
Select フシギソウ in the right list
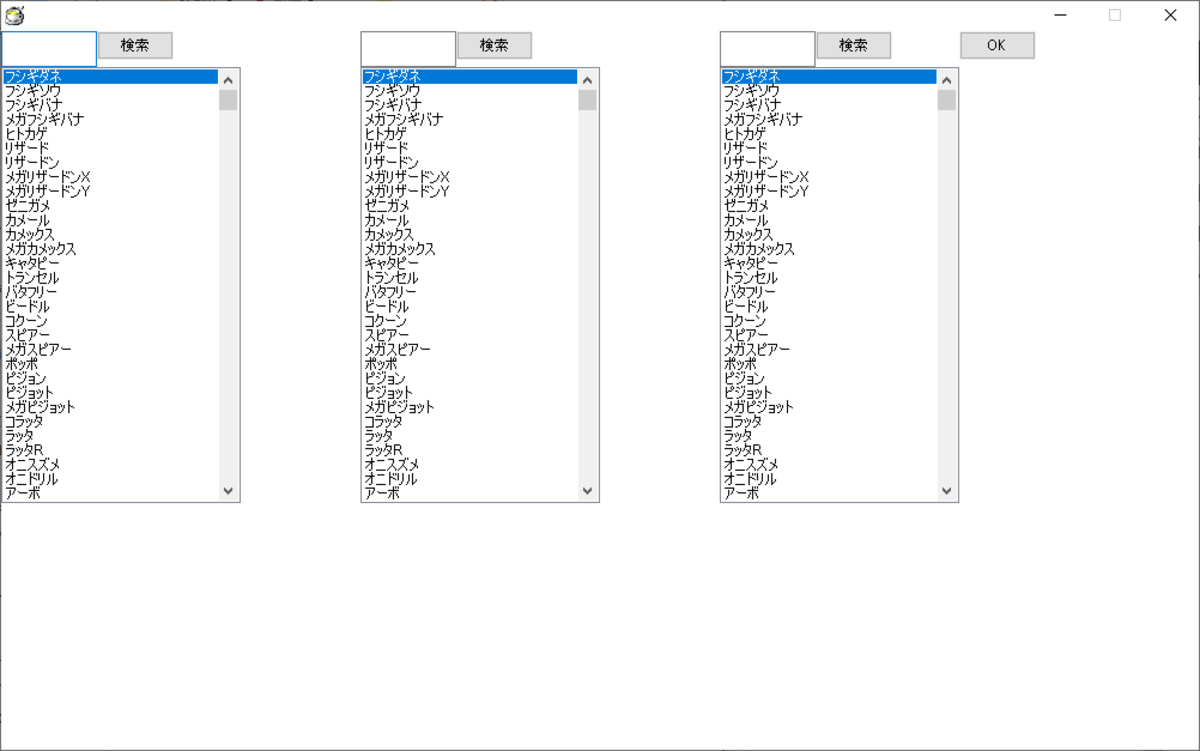click(828, 90)
